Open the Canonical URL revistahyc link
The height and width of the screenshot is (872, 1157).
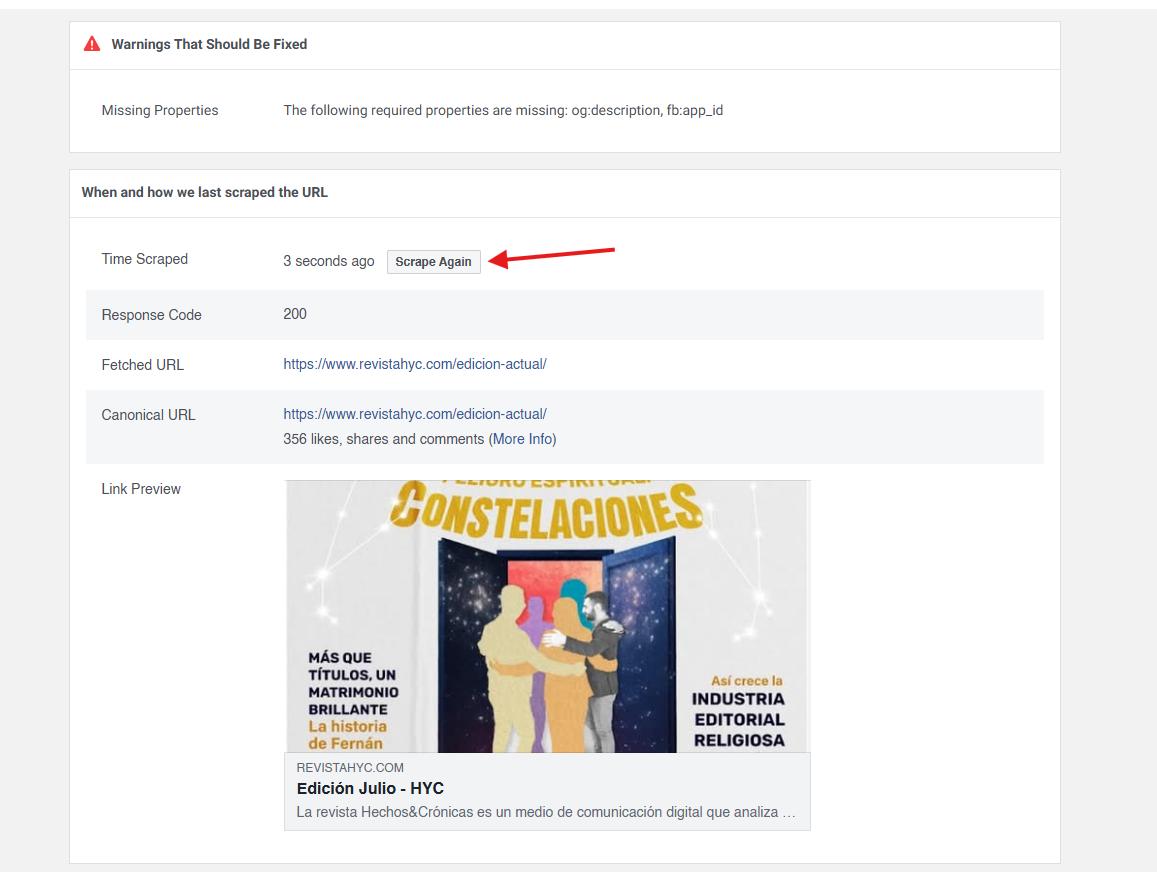click(x=415, y=414)
